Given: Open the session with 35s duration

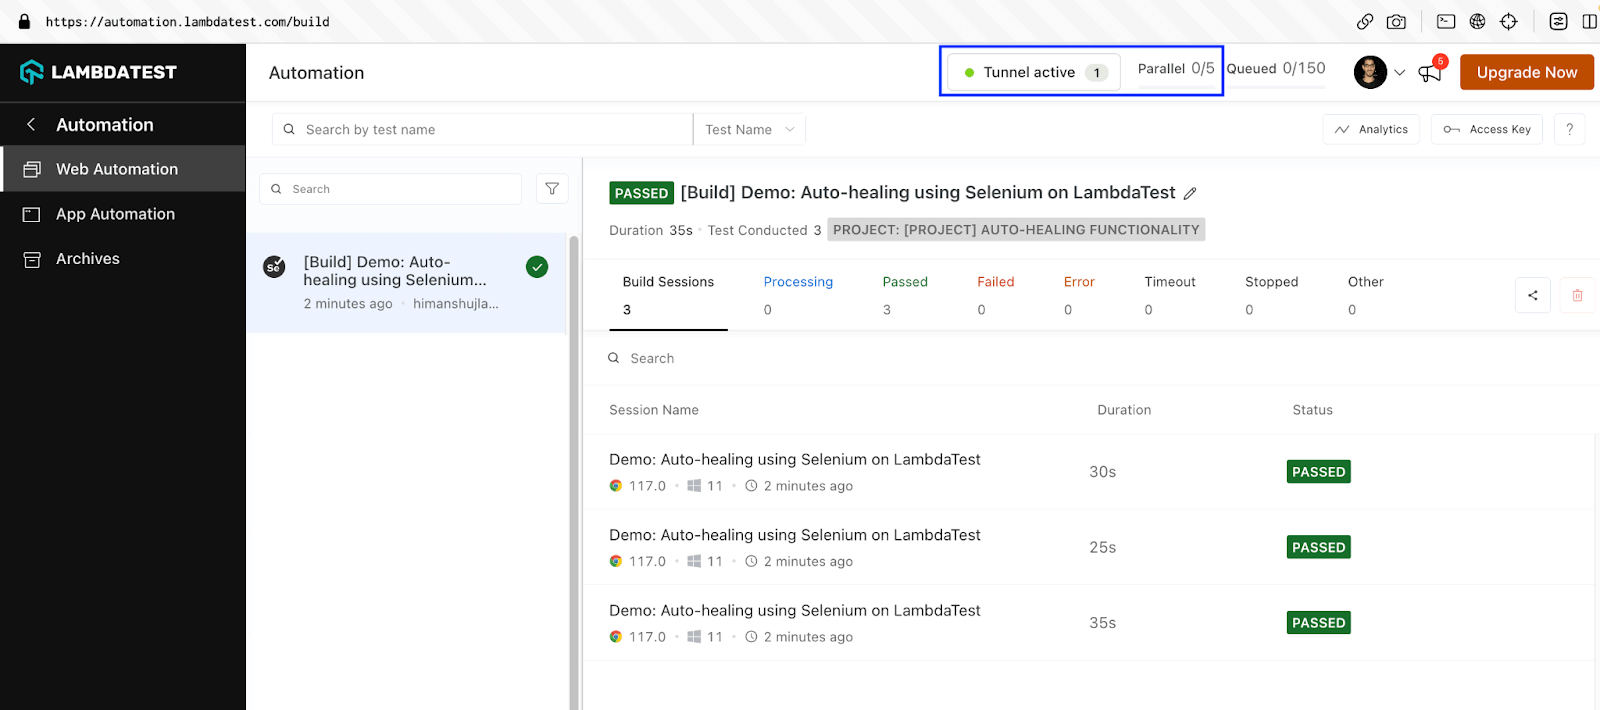Looking at the screenshot, I should pos(1088,622).
